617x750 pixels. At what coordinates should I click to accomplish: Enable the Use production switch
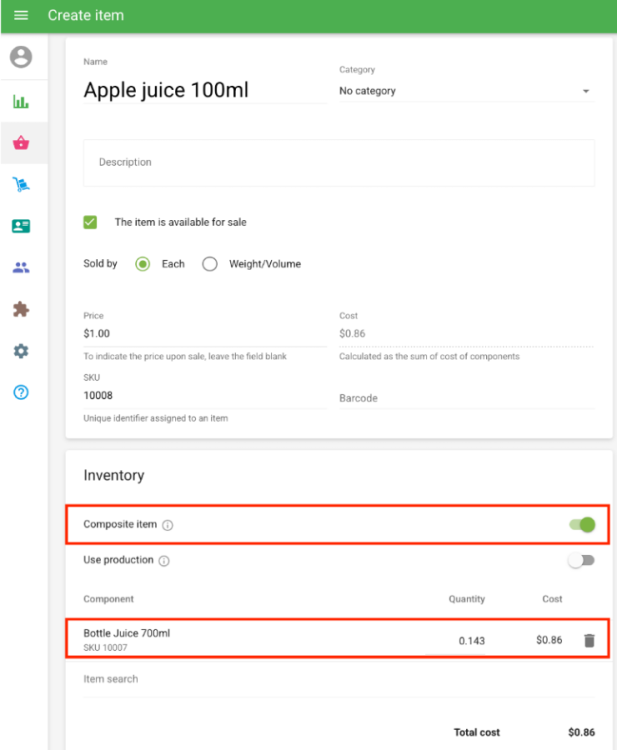click(x=581, y=560)
